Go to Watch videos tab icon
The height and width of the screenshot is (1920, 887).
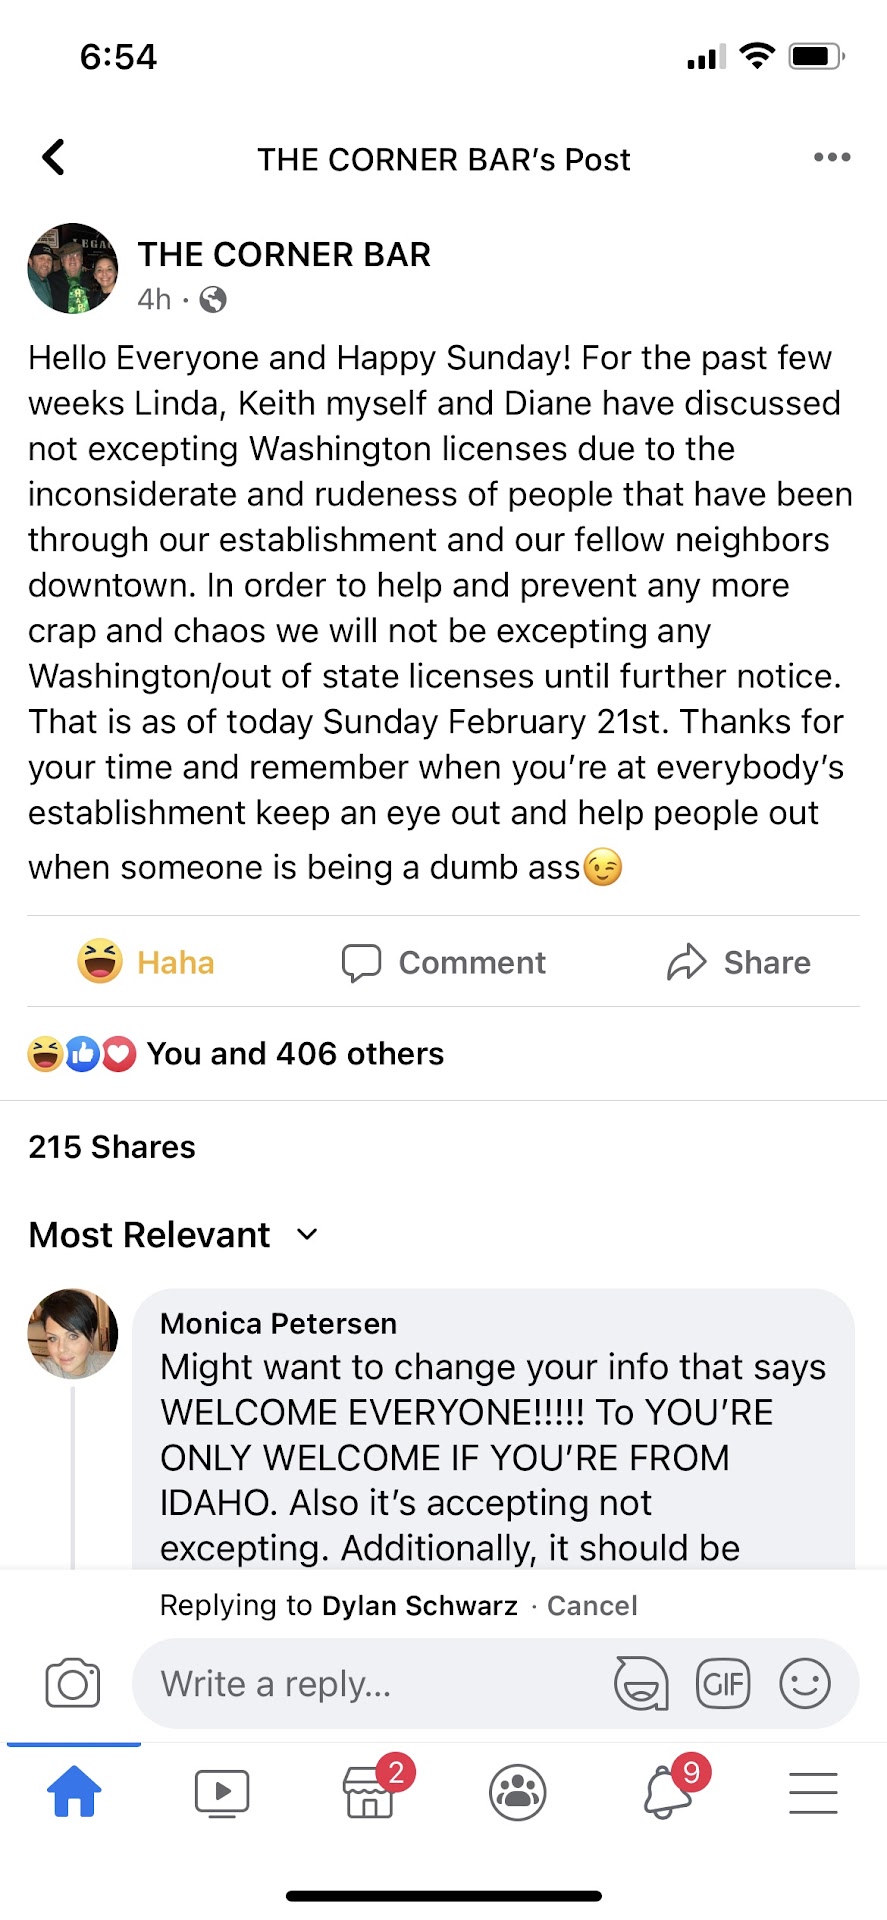[221, 1791]
